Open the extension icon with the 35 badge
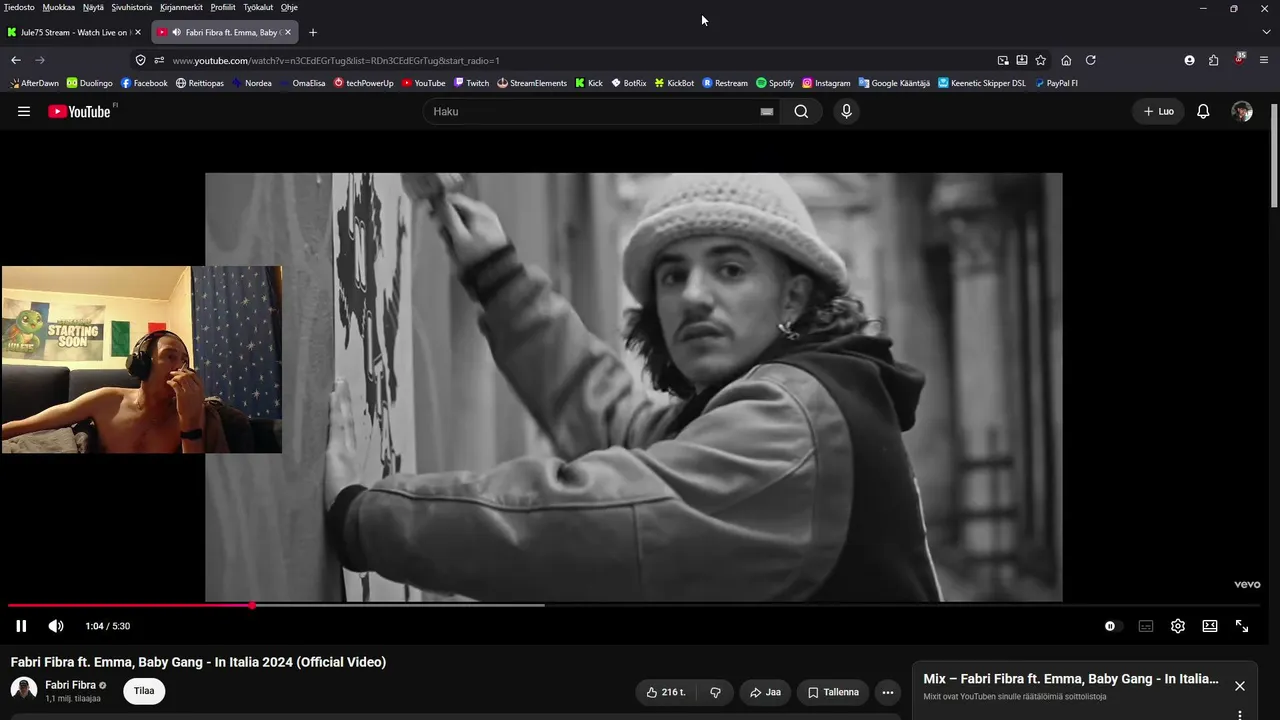Image resolution: width=1280 pixels, height=720 pixels. point(1240,59)
